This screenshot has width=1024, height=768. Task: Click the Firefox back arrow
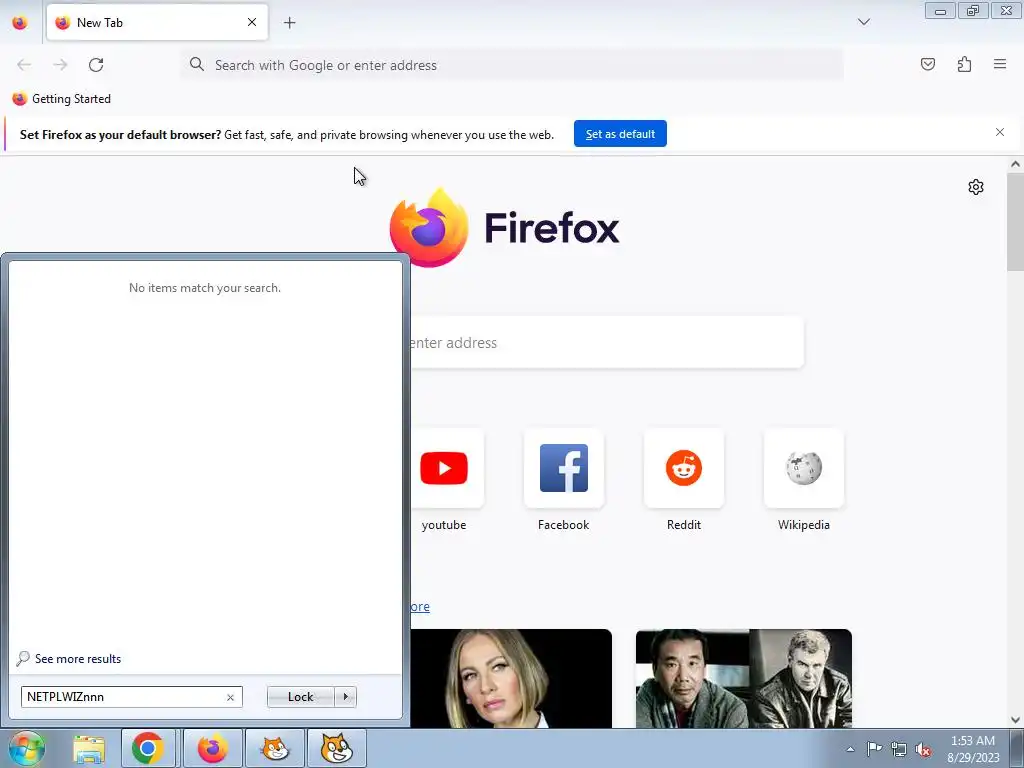pyautogui.click(x=24, y=65)
